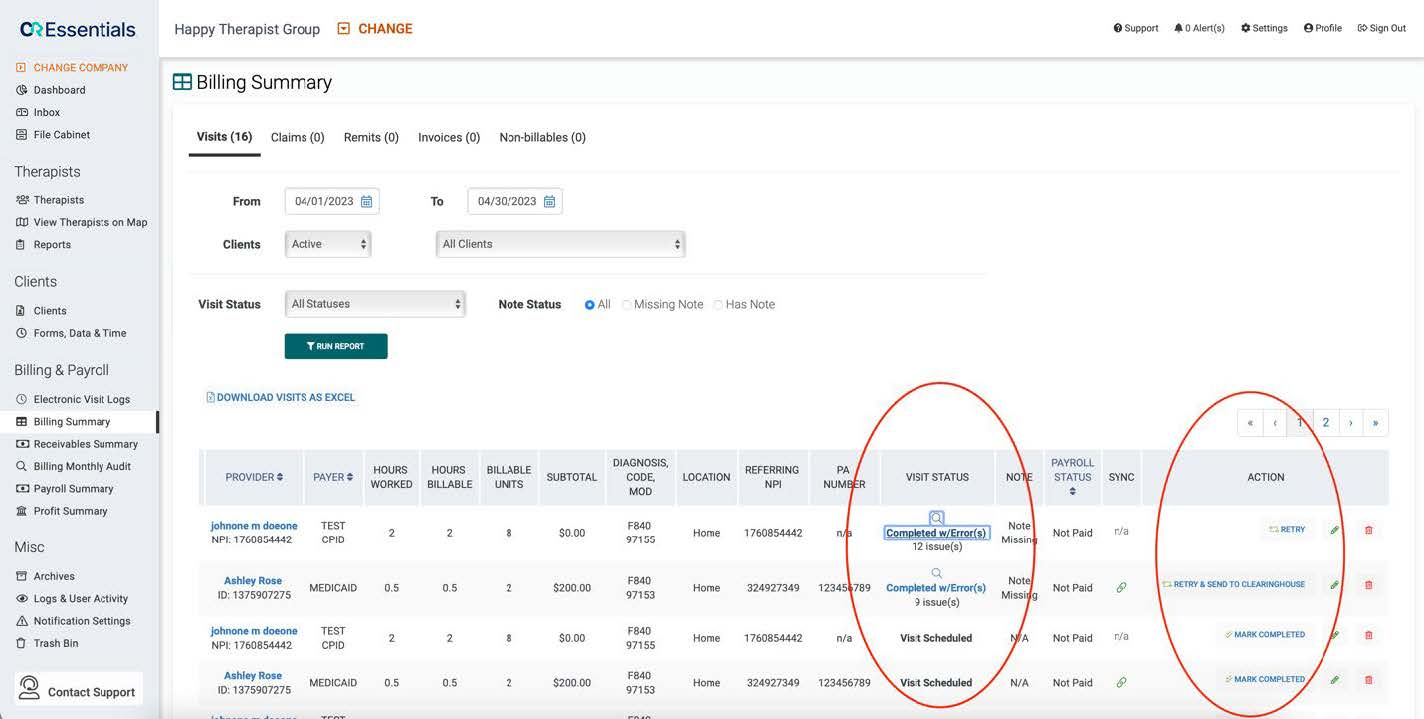Select the Has Note radio button
This screenshot has height=719, width=1424.
(718, 304)
